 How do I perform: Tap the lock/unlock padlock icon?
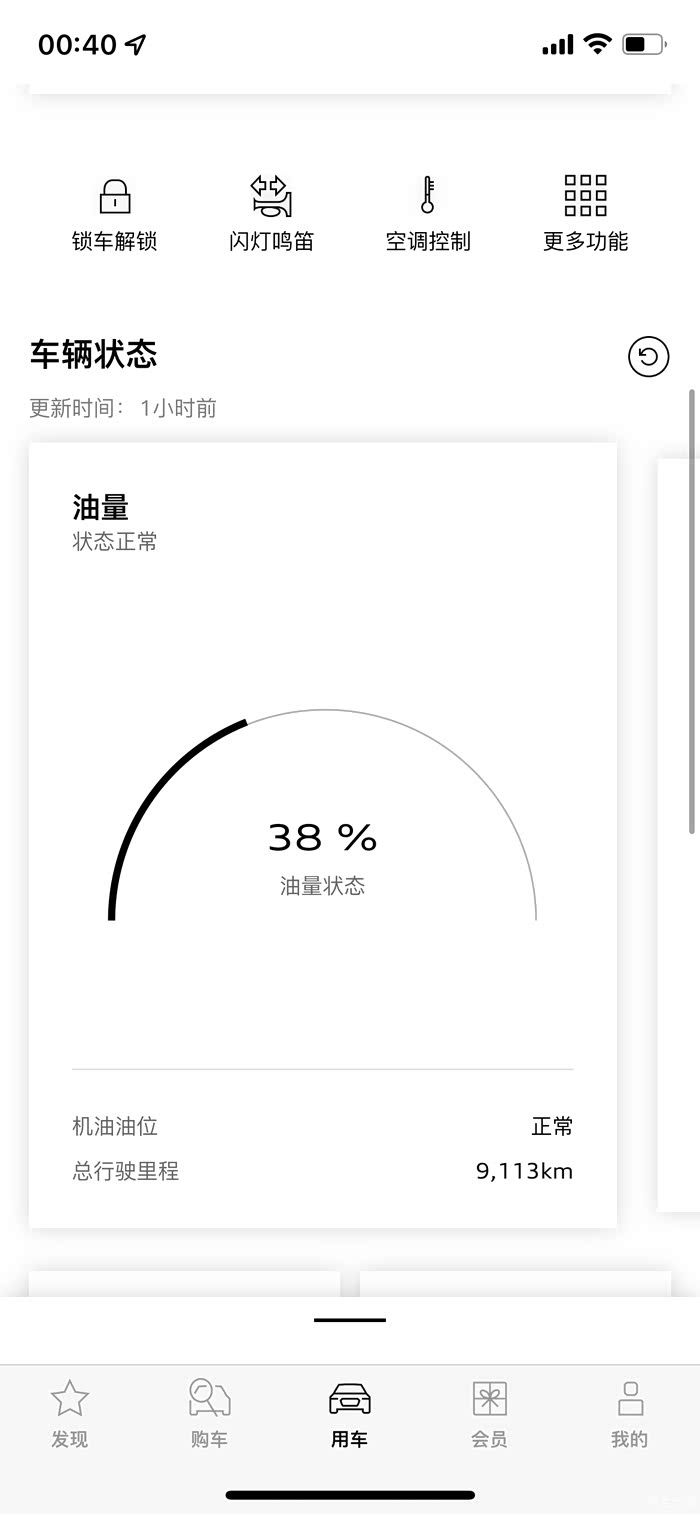(115, 196)
